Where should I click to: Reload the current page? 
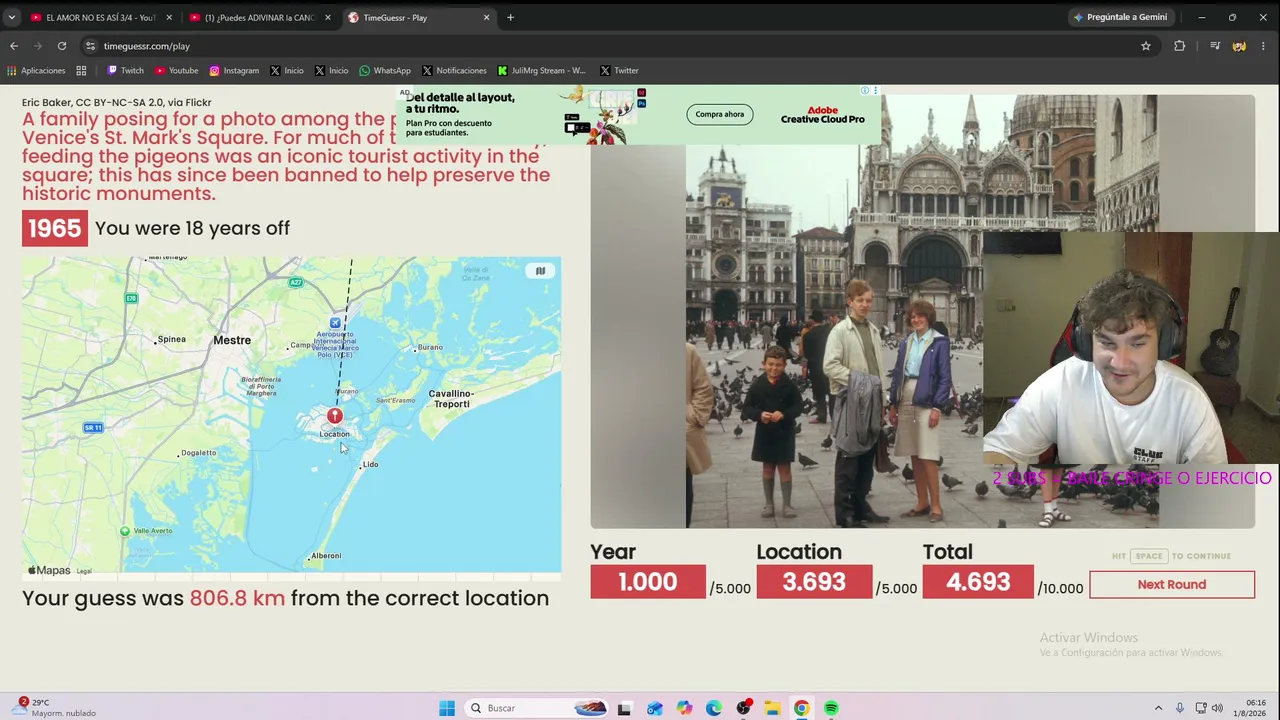tap(62, 46)
